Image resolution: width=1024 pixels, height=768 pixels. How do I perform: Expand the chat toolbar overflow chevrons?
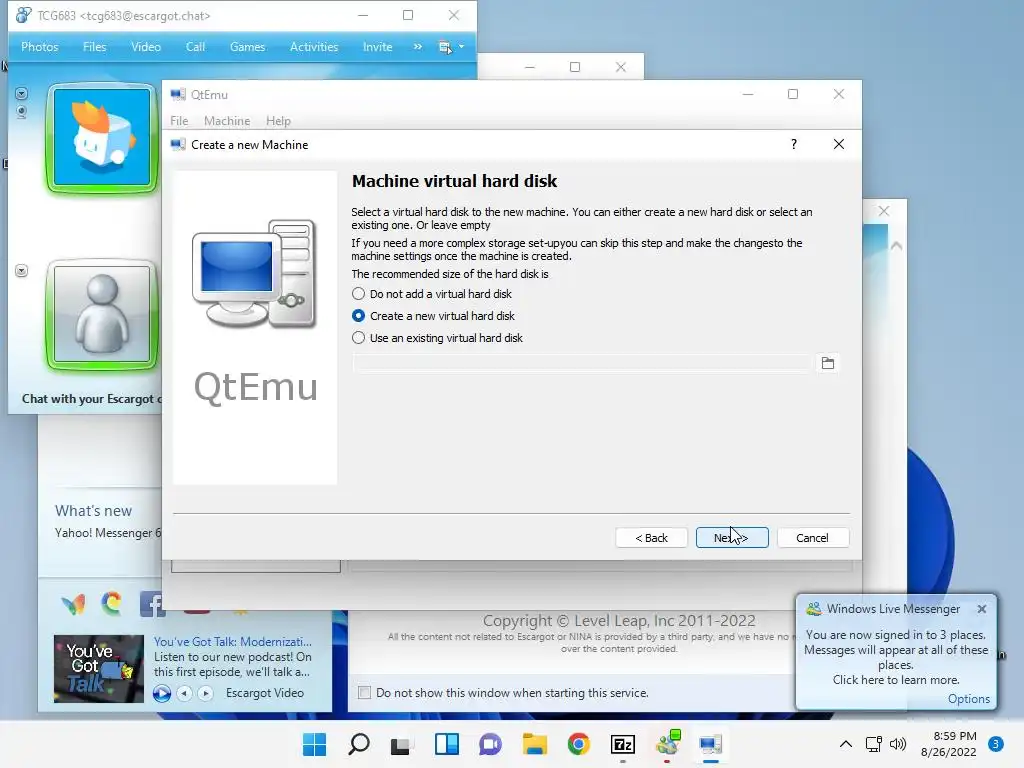tap(417, 47)
